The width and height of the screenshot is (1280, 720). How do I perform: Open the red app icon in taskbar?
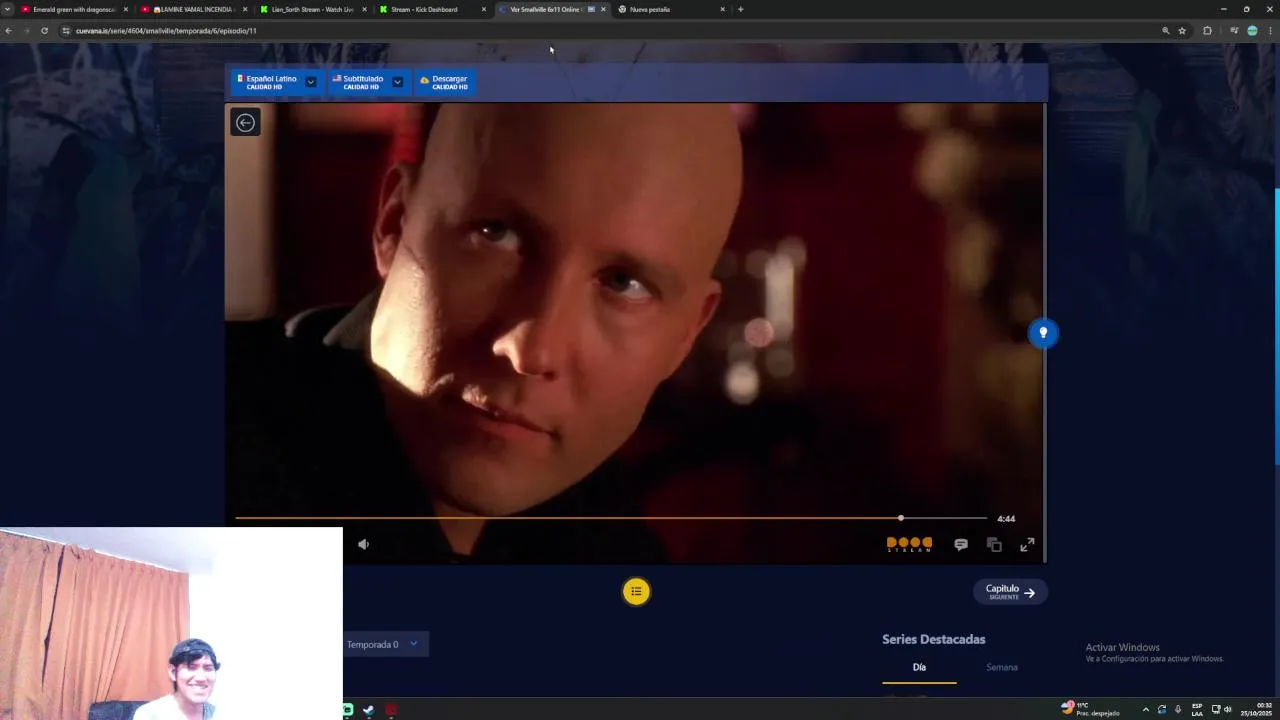pyautogui.click(x=391, y=710)
